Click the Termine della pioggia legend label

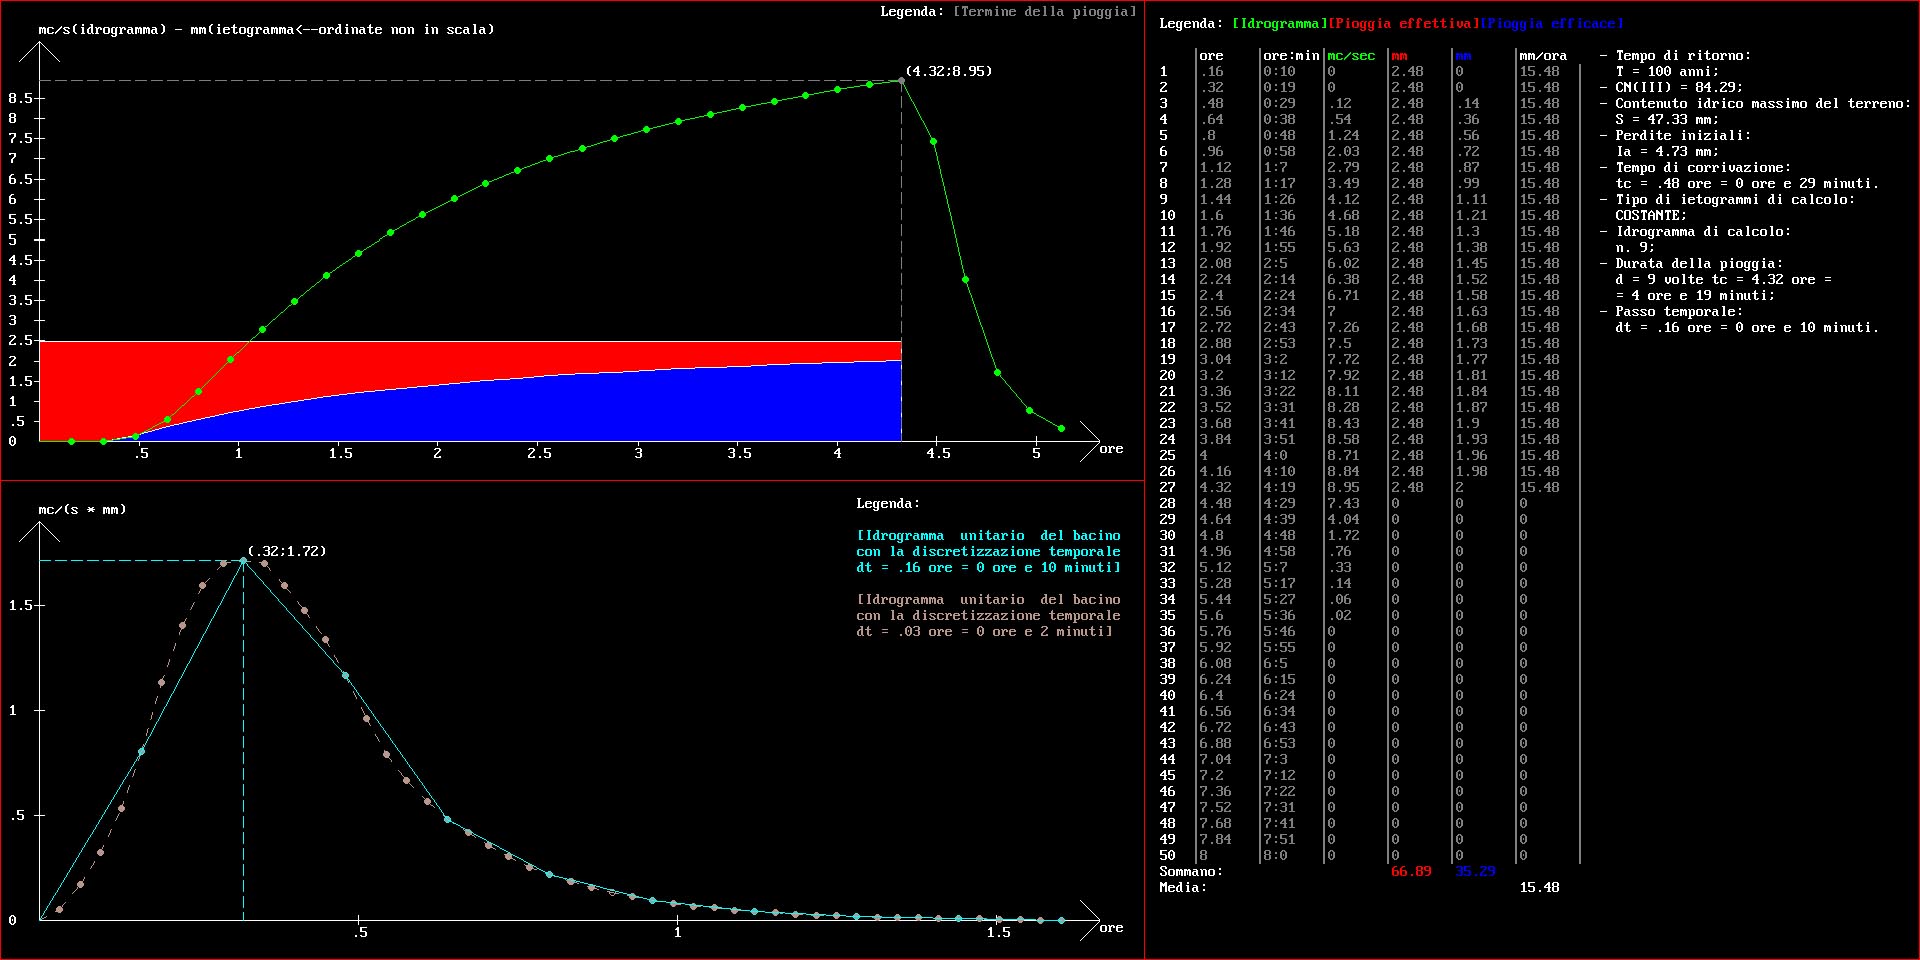click(1044, 12)
